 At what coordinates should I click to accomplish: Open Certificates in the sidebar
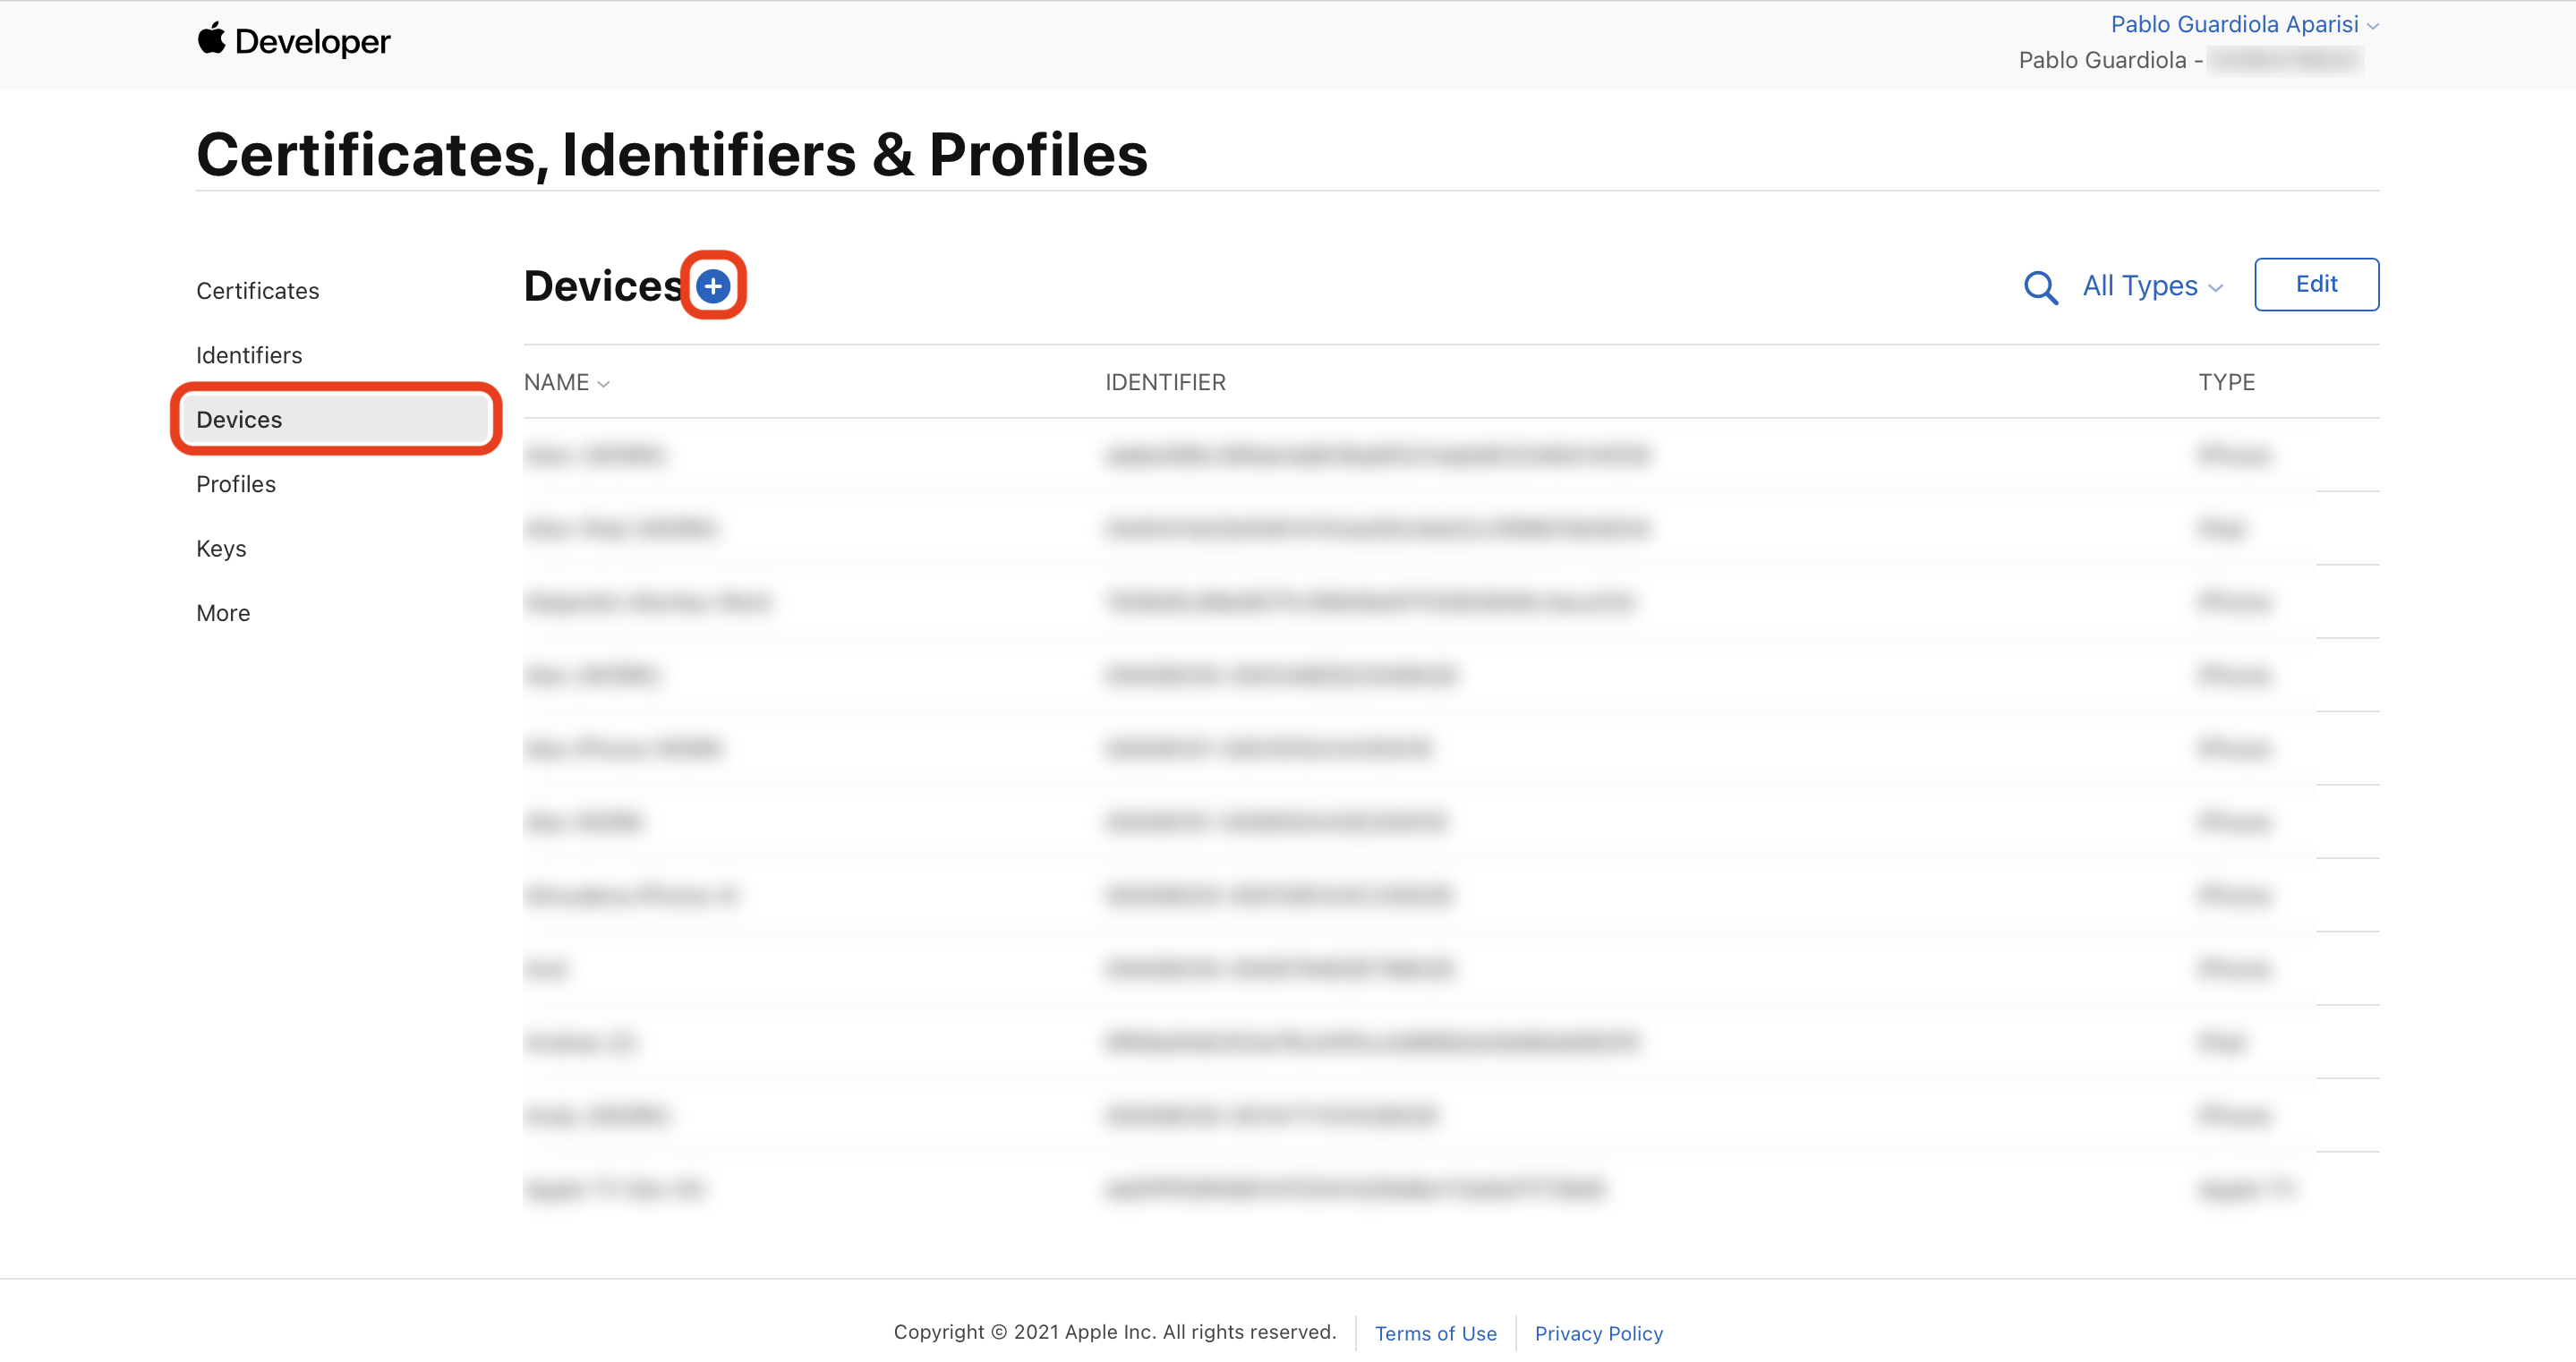(x=257, y=291)
